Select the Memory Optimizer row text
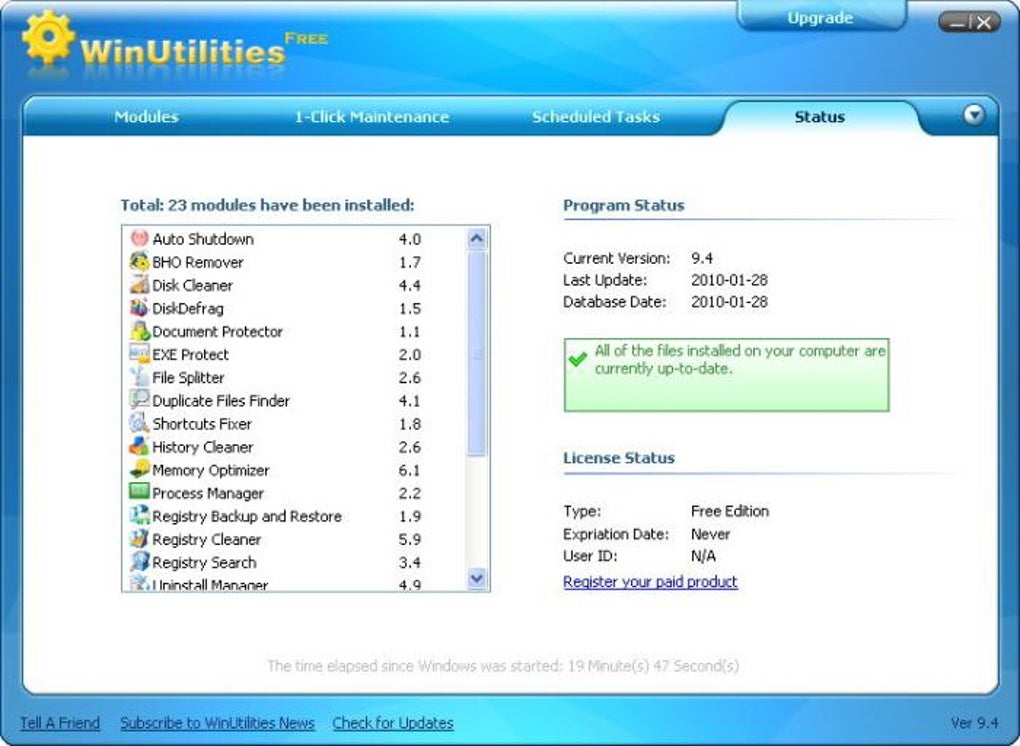Screen dimensions: 1020x746 tap(211, 470)
